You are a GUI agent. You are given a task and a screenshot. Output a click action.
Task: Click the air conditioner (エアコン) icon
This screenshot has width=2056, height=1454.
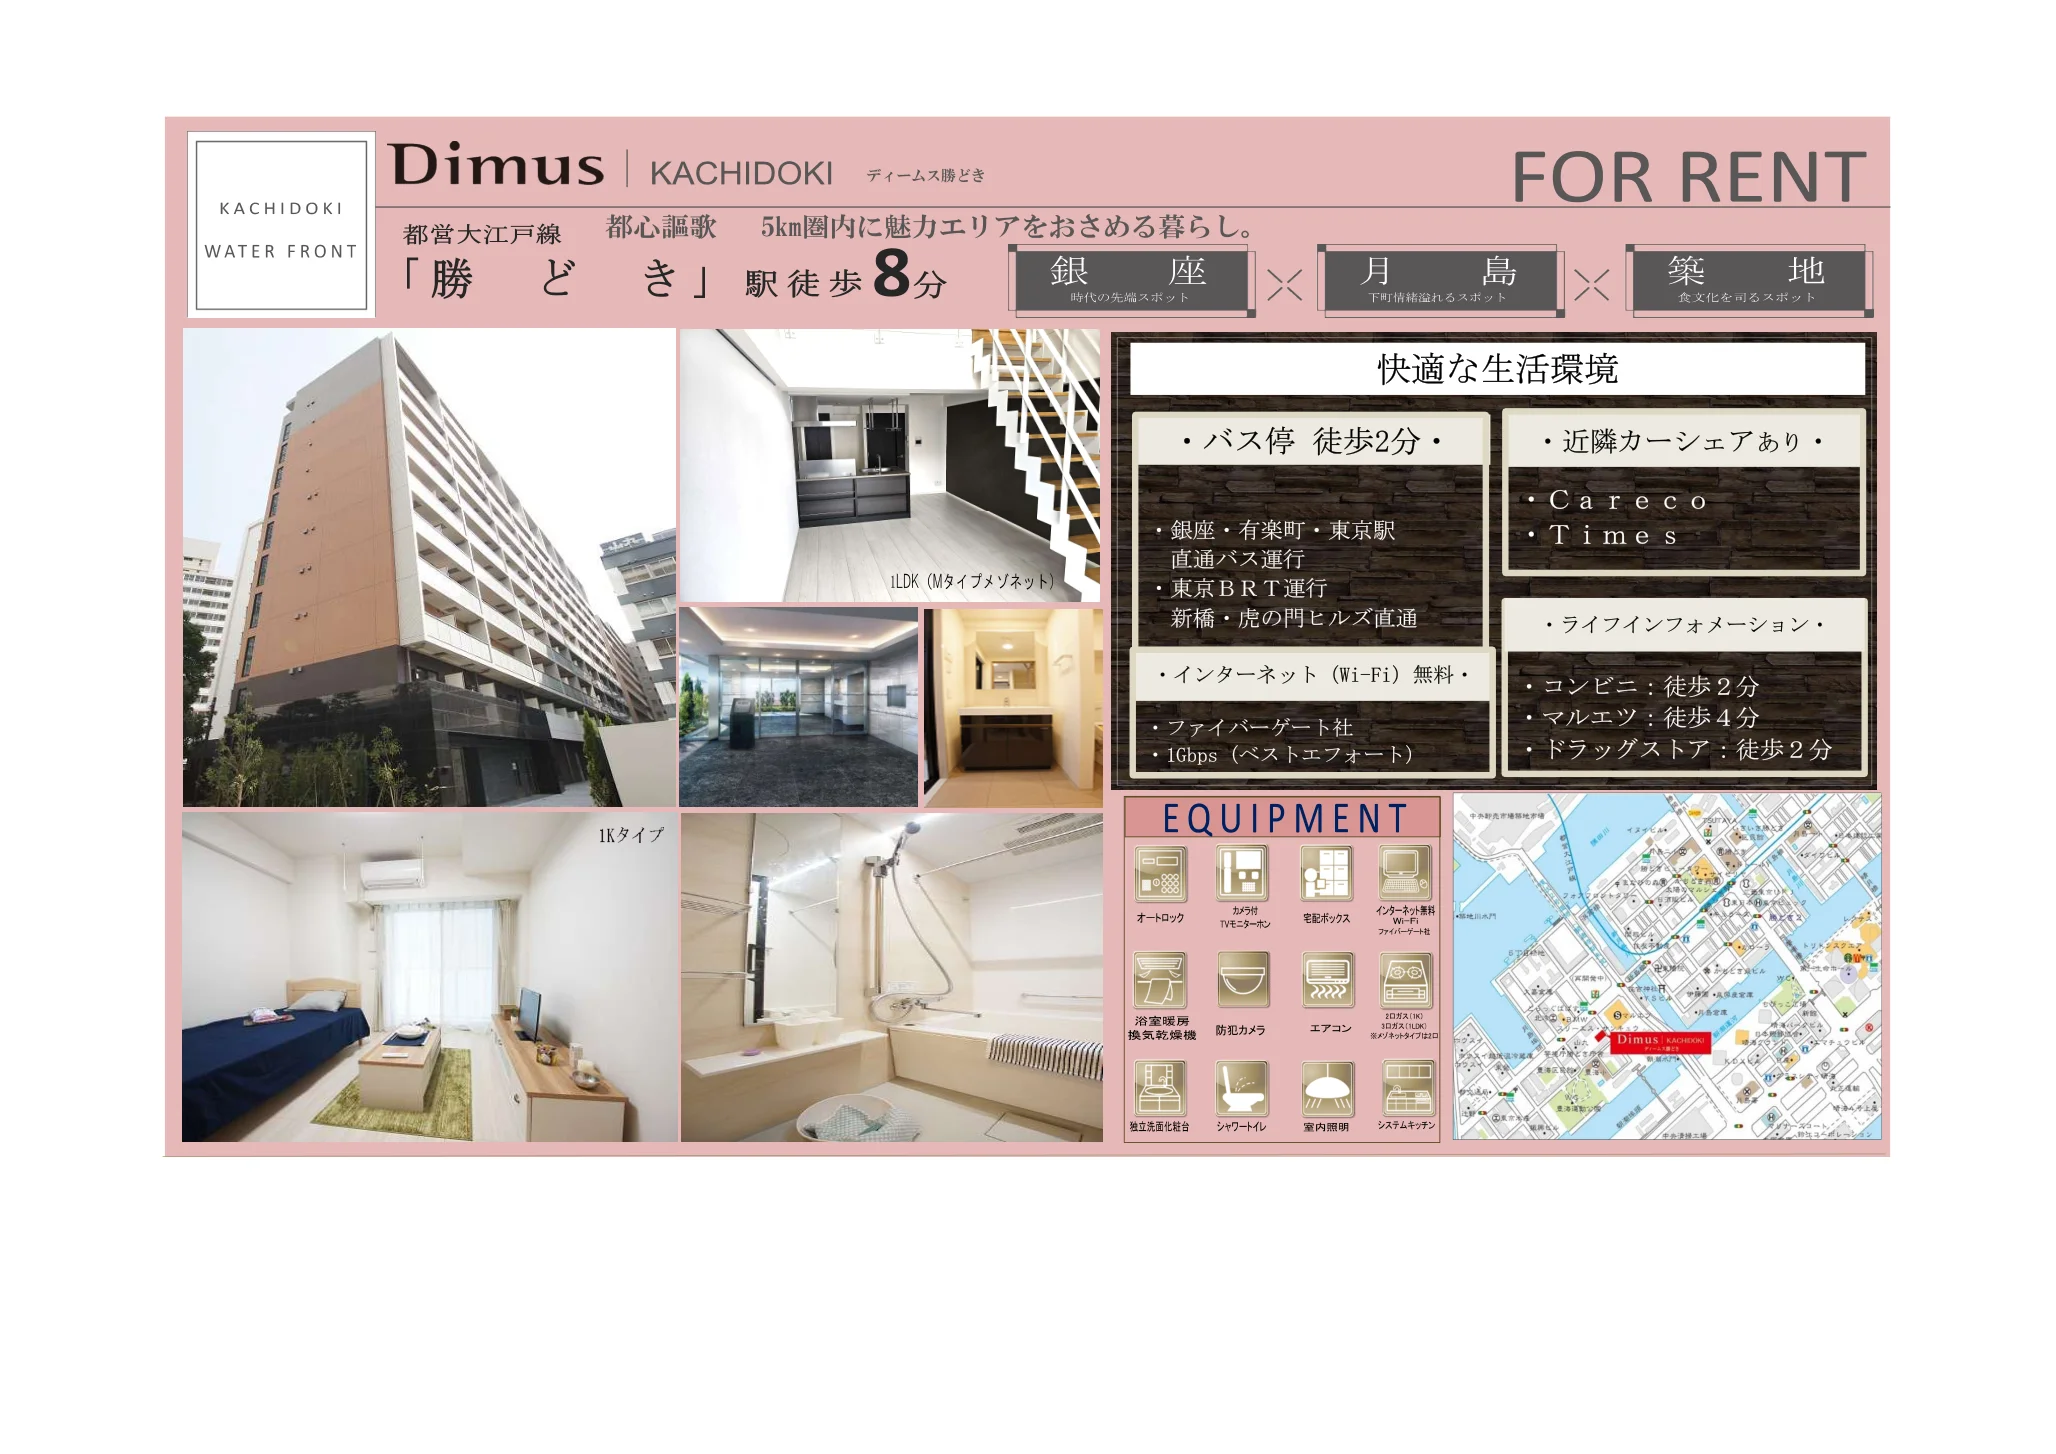pos(1328,980)
